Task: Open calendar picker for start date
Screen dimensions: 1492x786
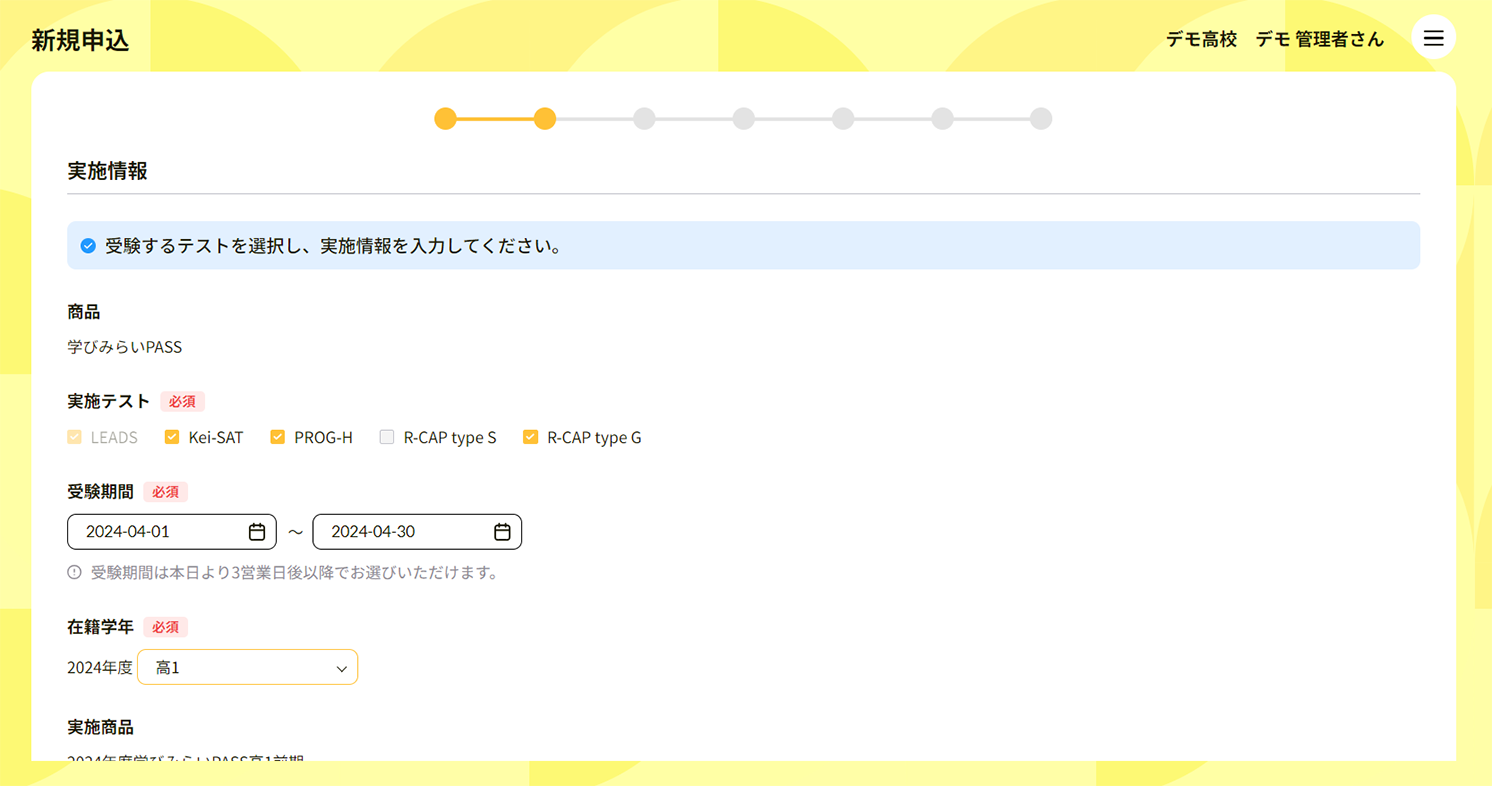Action: [x=257, y=532]
